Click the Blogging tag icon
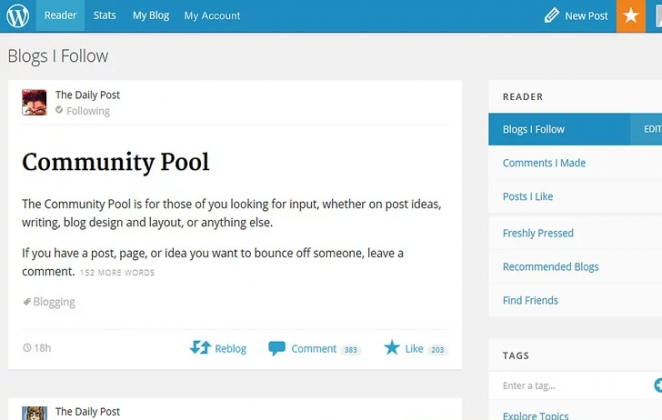662x420 pixels. 27,302
